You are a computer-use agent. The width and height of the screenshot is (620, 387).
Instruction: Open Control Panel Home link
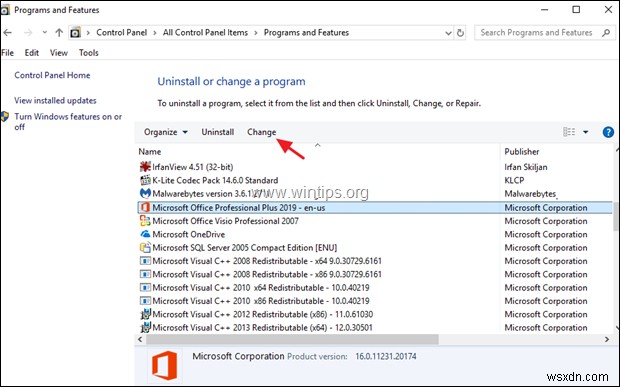tap(52, 75)
